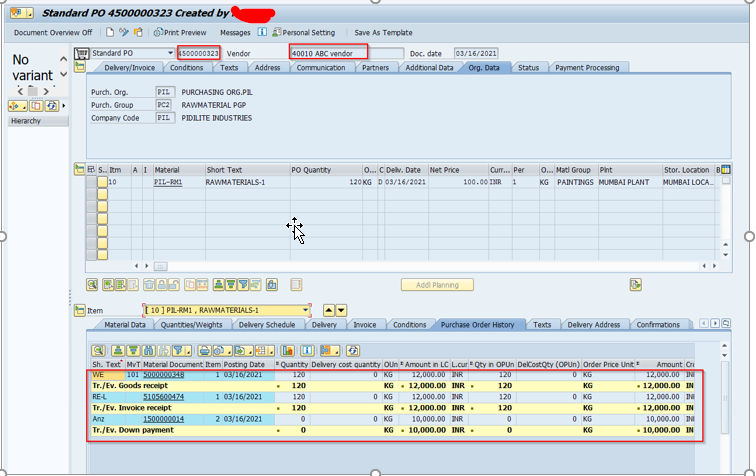Image resolution: width=756 pixels, height=476 pixels.
Task: Open the Additional Data tab
Action: tap(429, 68)
